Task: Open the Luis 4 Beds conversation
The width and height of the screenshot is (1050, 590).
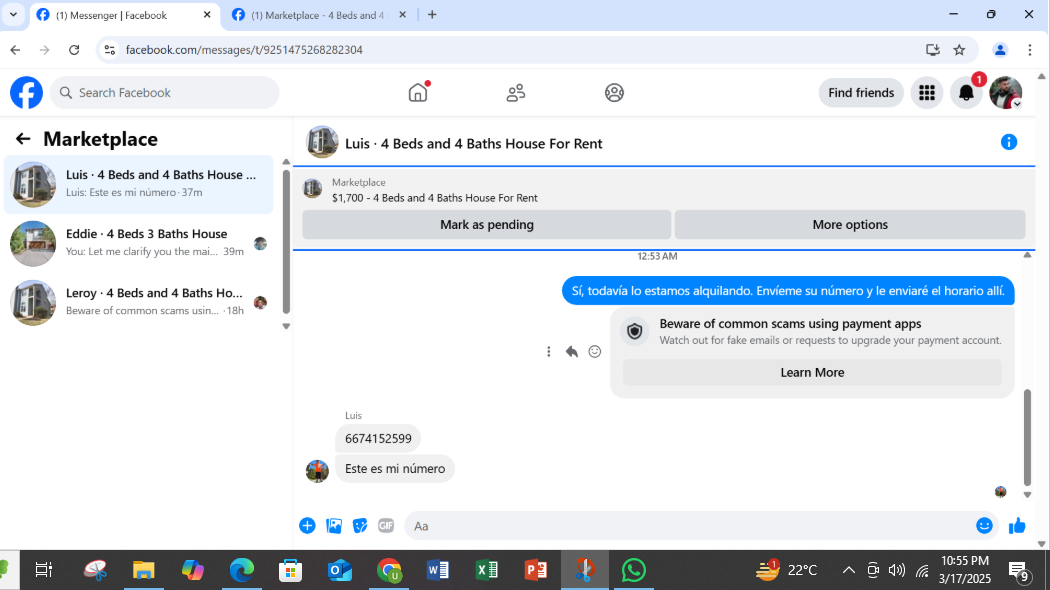Action: point(139,184)
